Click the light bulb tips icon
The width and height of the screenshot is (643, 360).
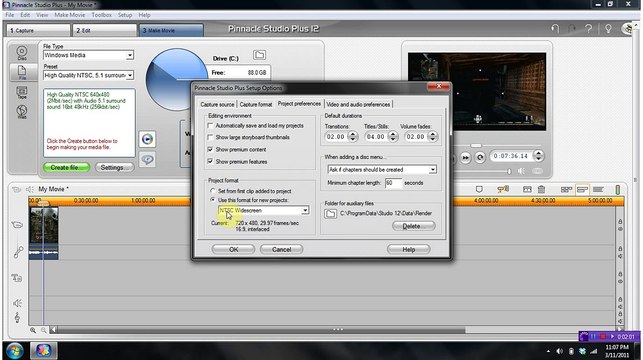tap(608, 29)
